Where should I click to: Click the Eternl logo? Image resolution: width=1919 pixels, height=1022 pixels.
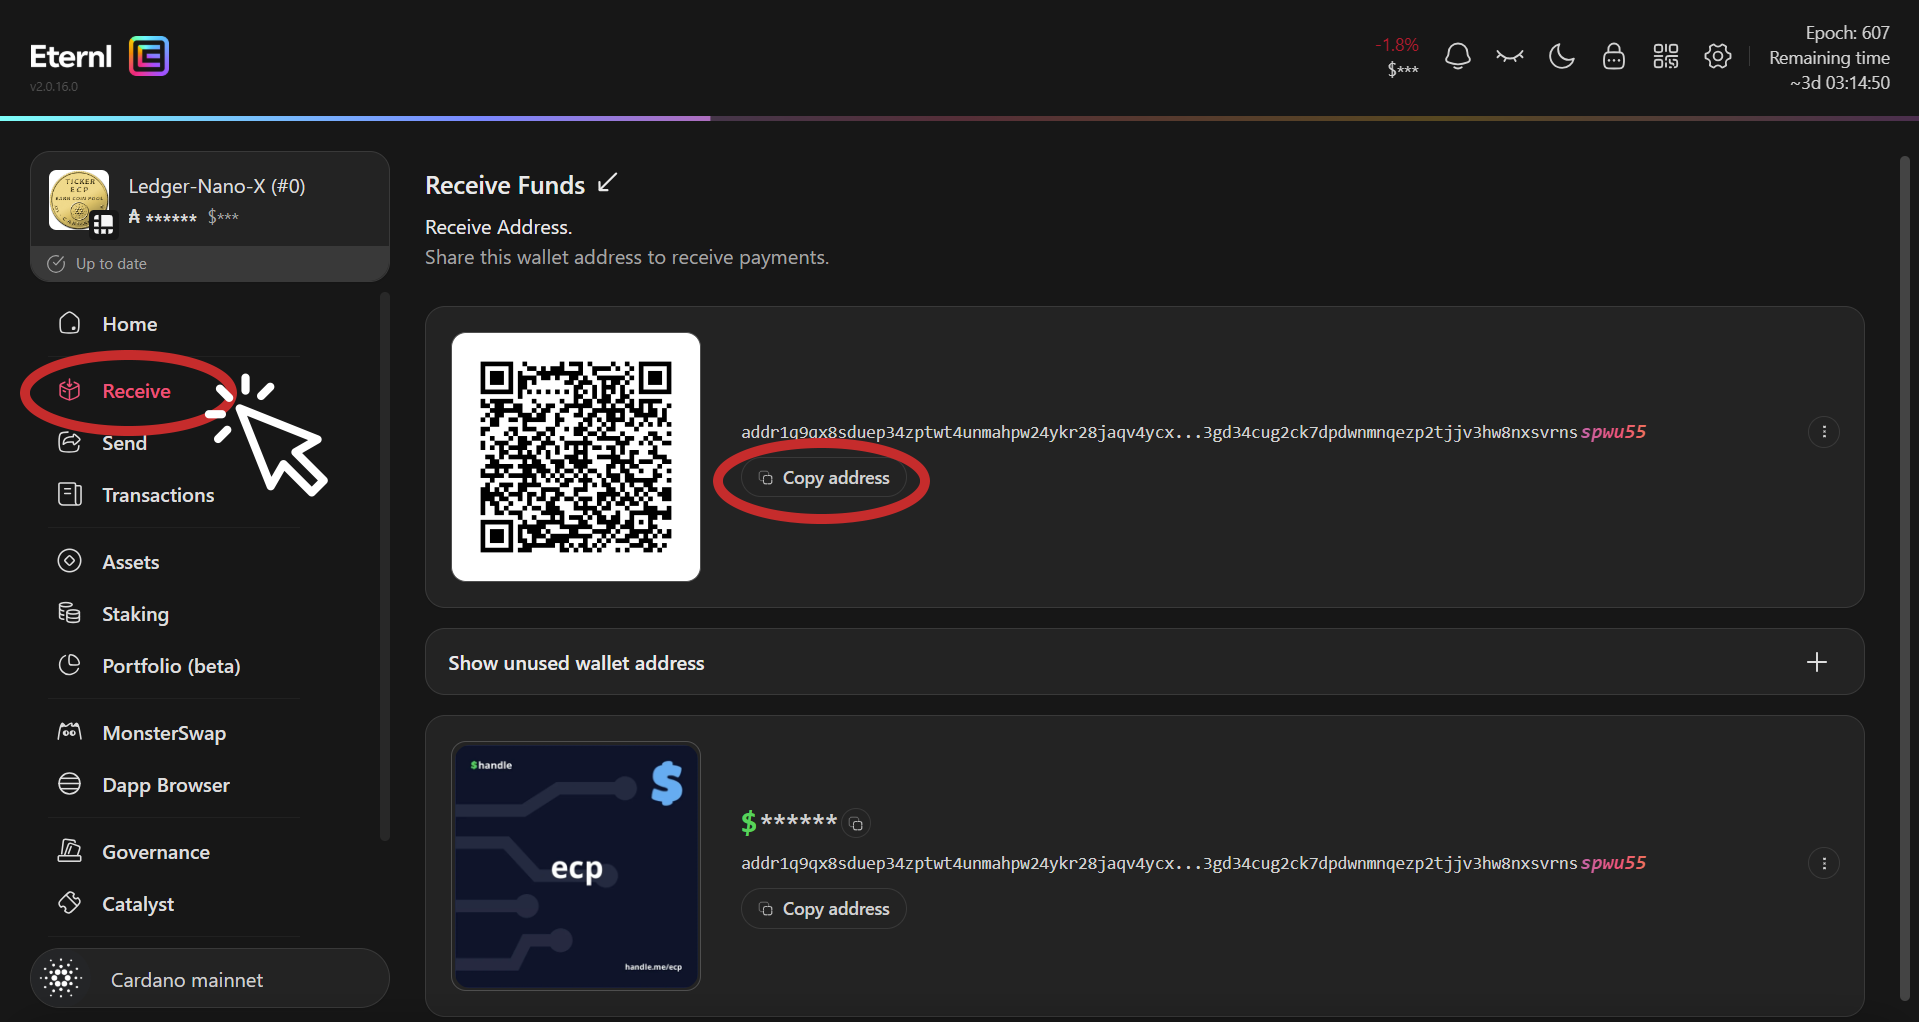(x=99, y=57)
